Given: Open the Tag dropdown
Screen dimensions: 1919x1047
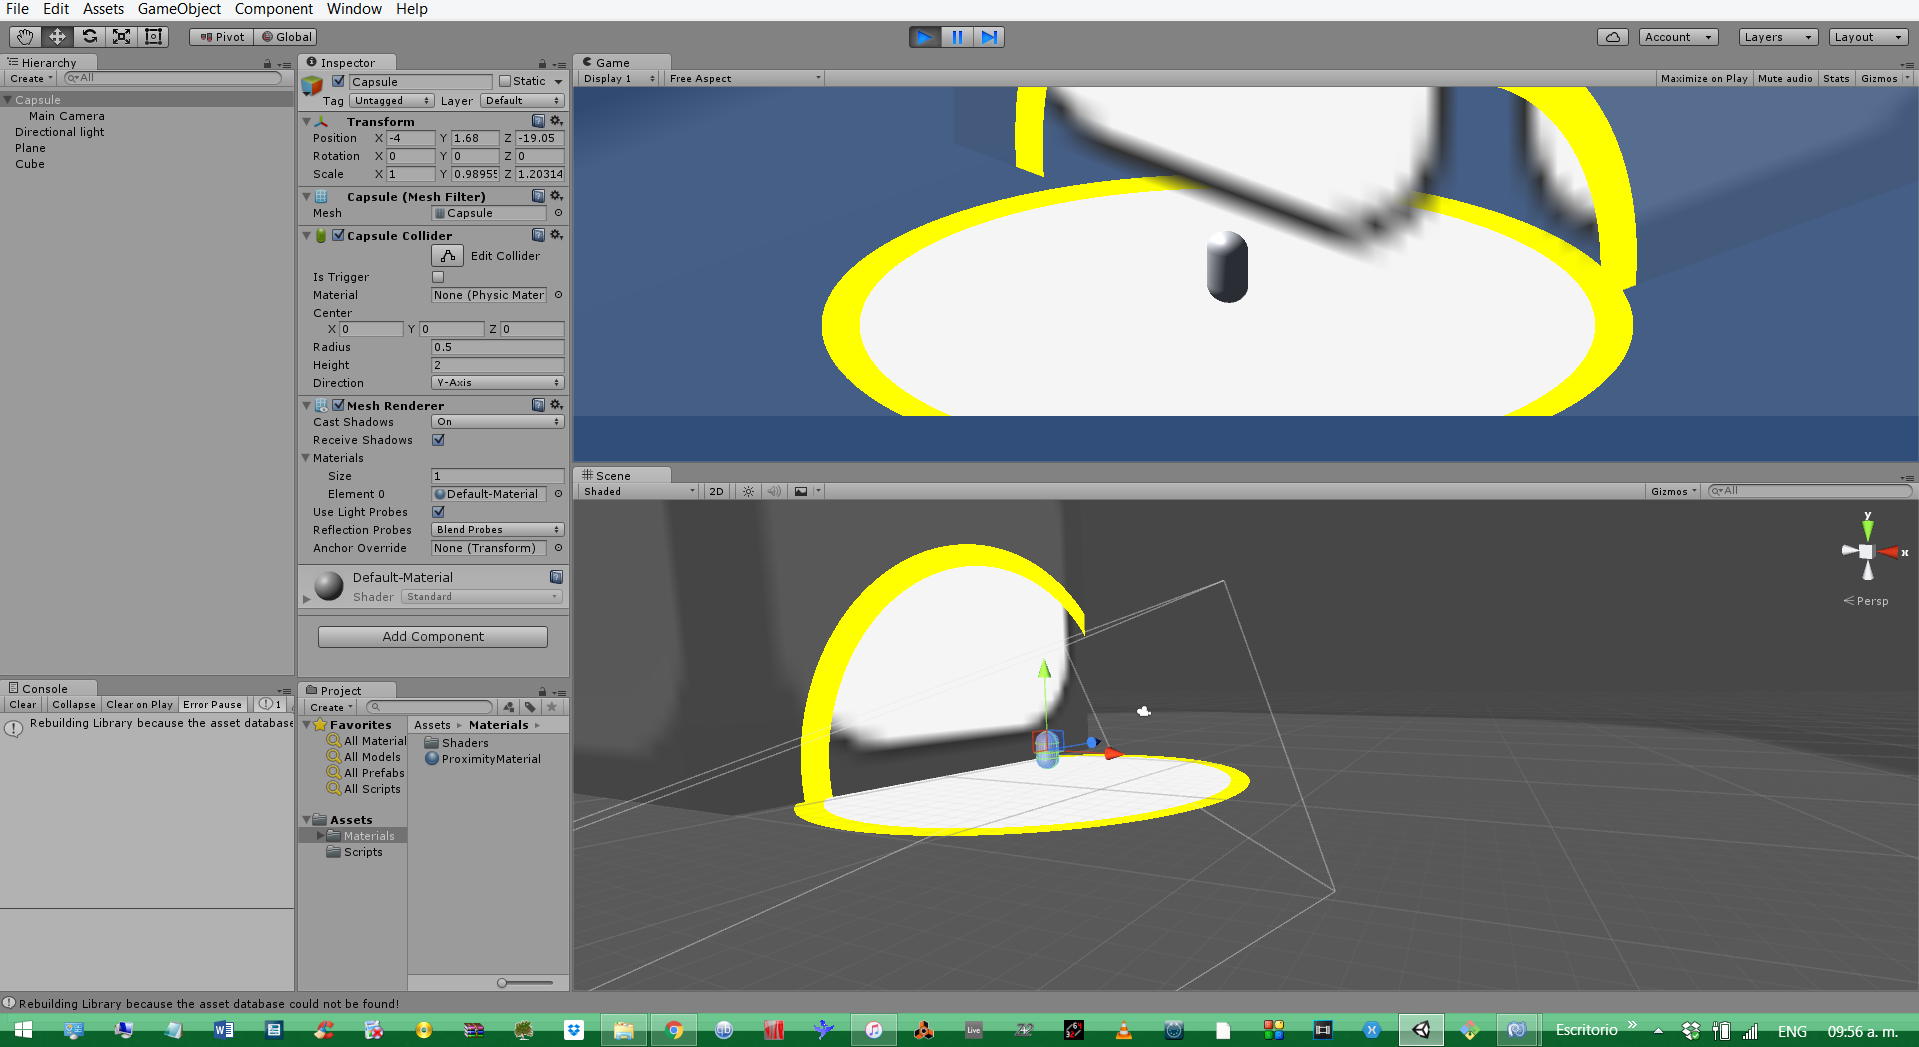Looking at the screenshot, I should click(x=391, y=101).
